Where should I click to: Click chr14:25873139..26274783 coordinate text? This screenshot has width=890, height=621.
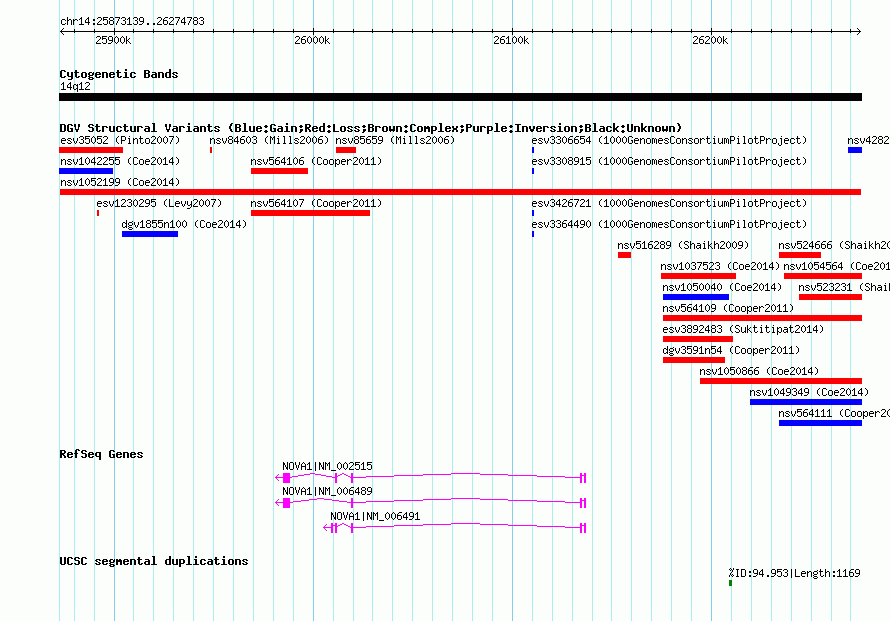point(132,21)
